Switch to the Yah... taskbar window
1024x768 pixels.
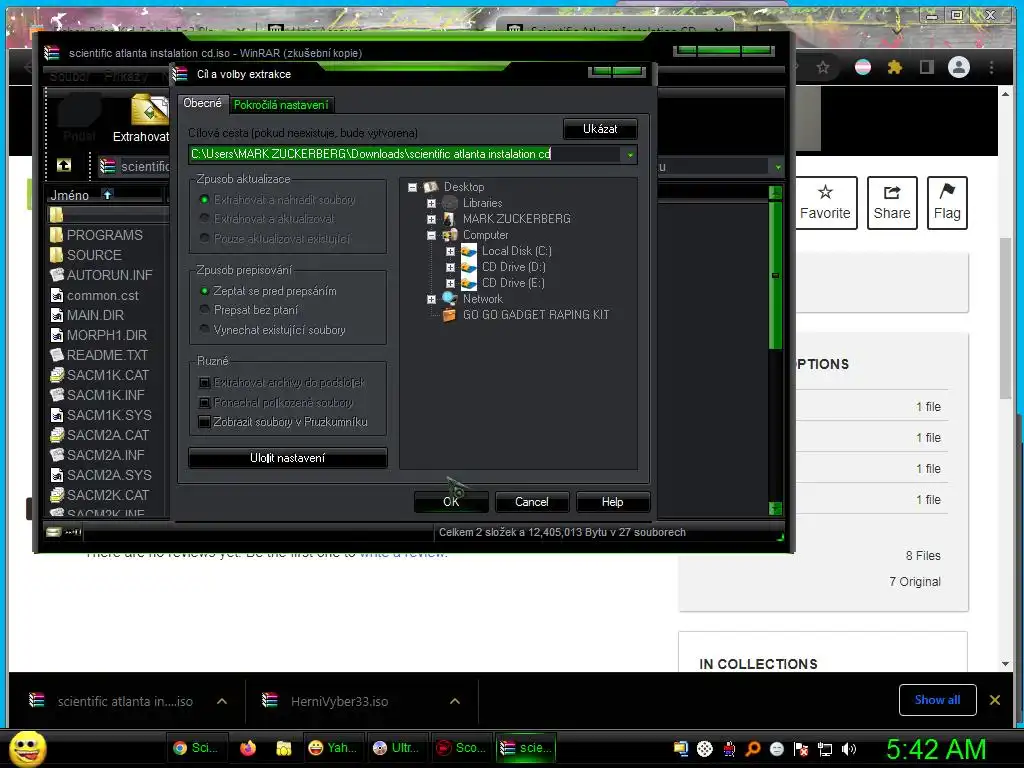point(332,748)
